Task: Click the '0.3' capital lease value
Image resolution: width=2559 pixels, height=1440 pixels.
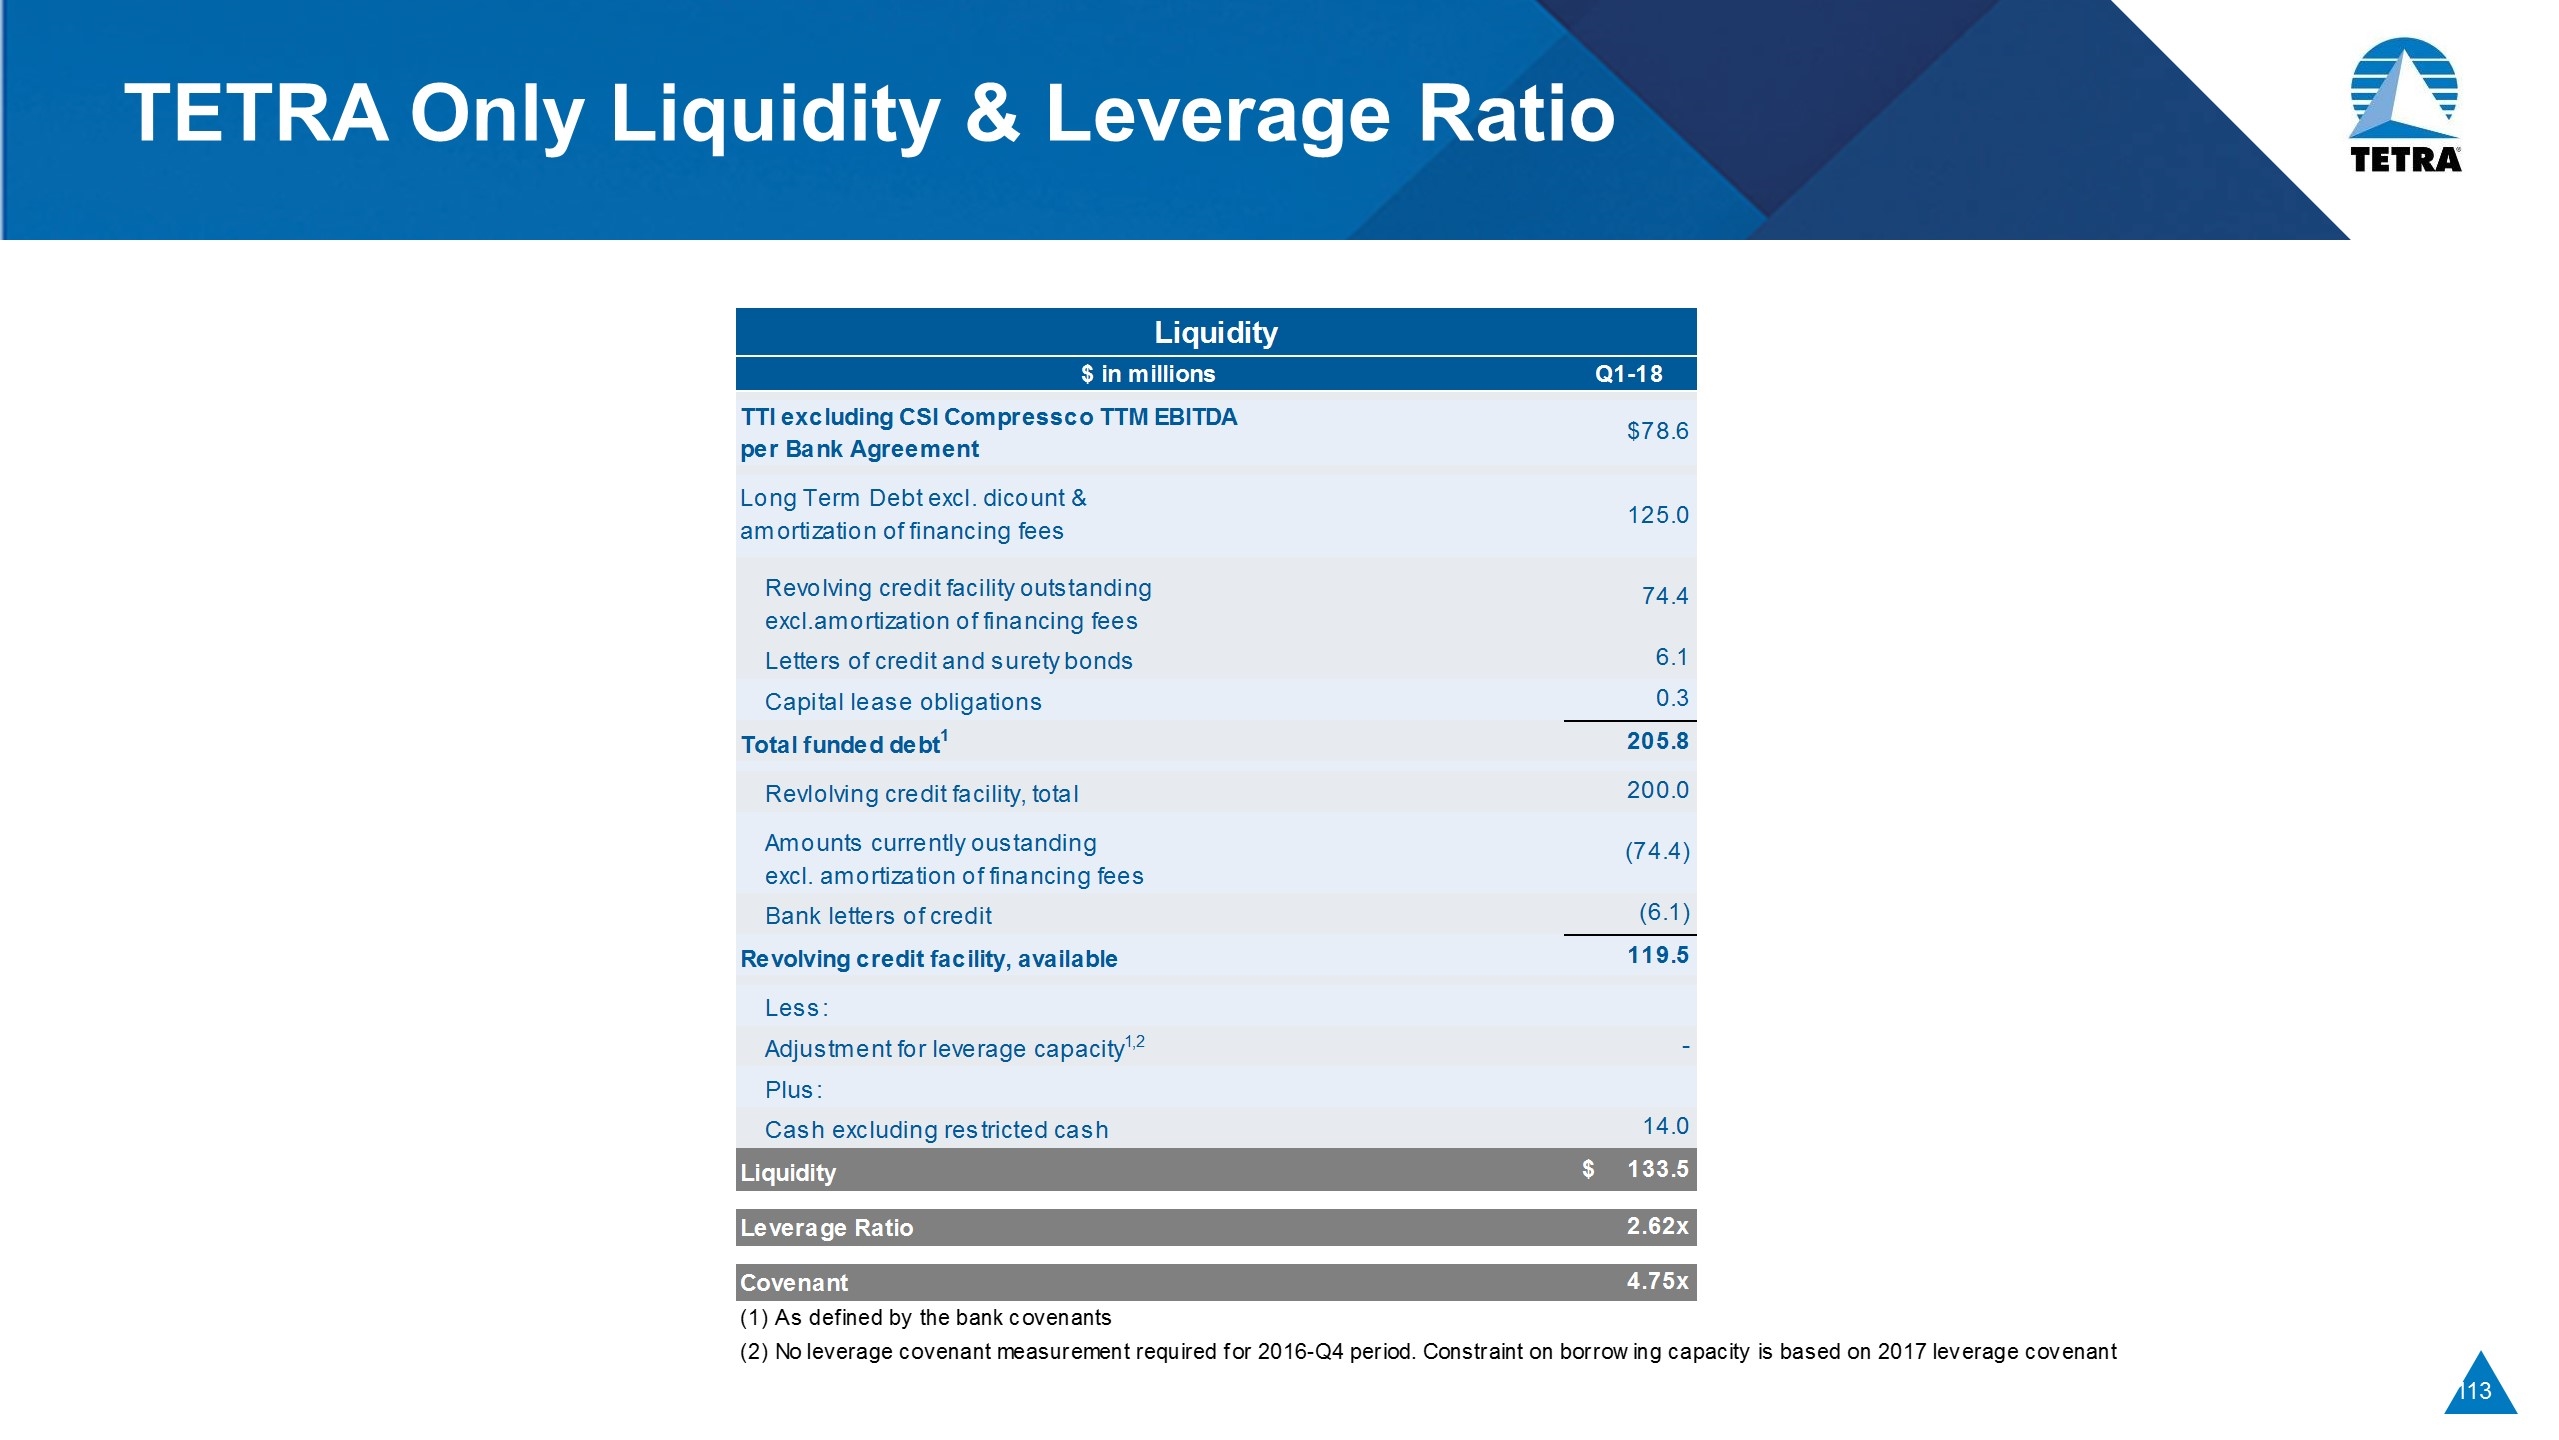Action: tap(1671, 698)
